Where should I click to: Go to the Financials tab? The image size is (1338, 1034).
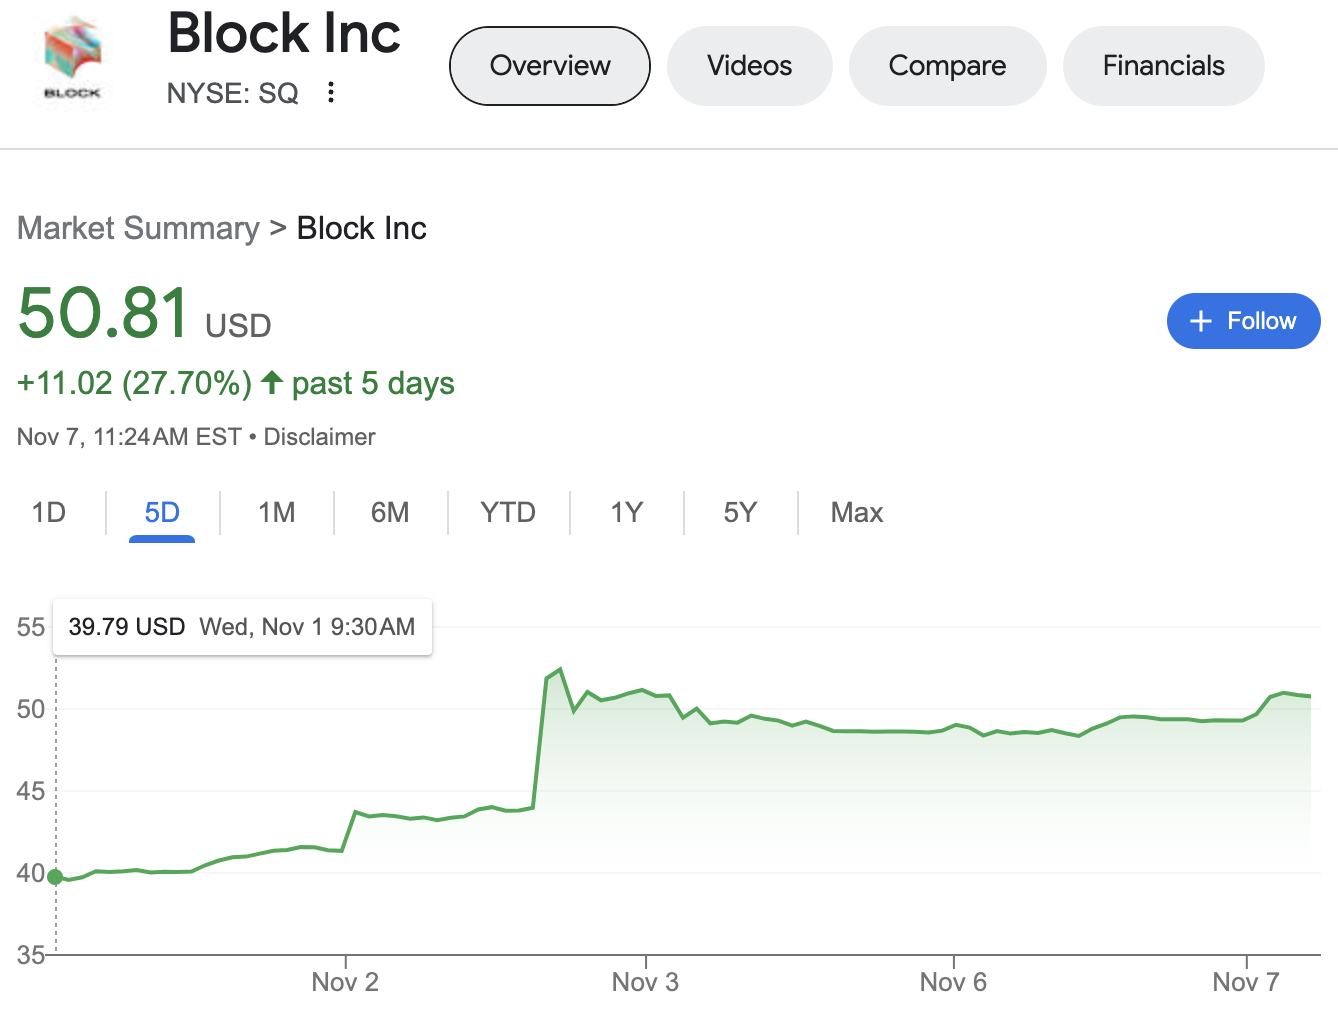[x=1163, y=66]
